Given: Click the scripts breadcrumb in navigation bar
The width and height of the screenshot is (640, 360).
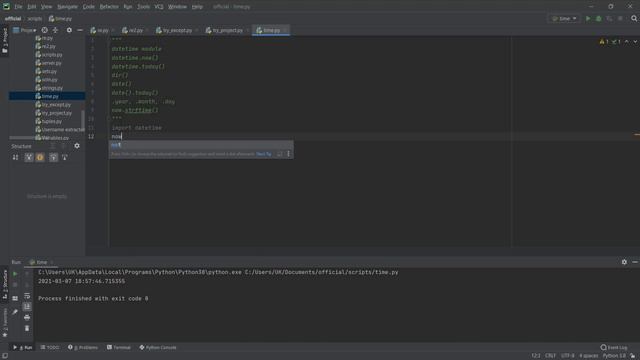Looking at the screenshot, I should 35,19.
